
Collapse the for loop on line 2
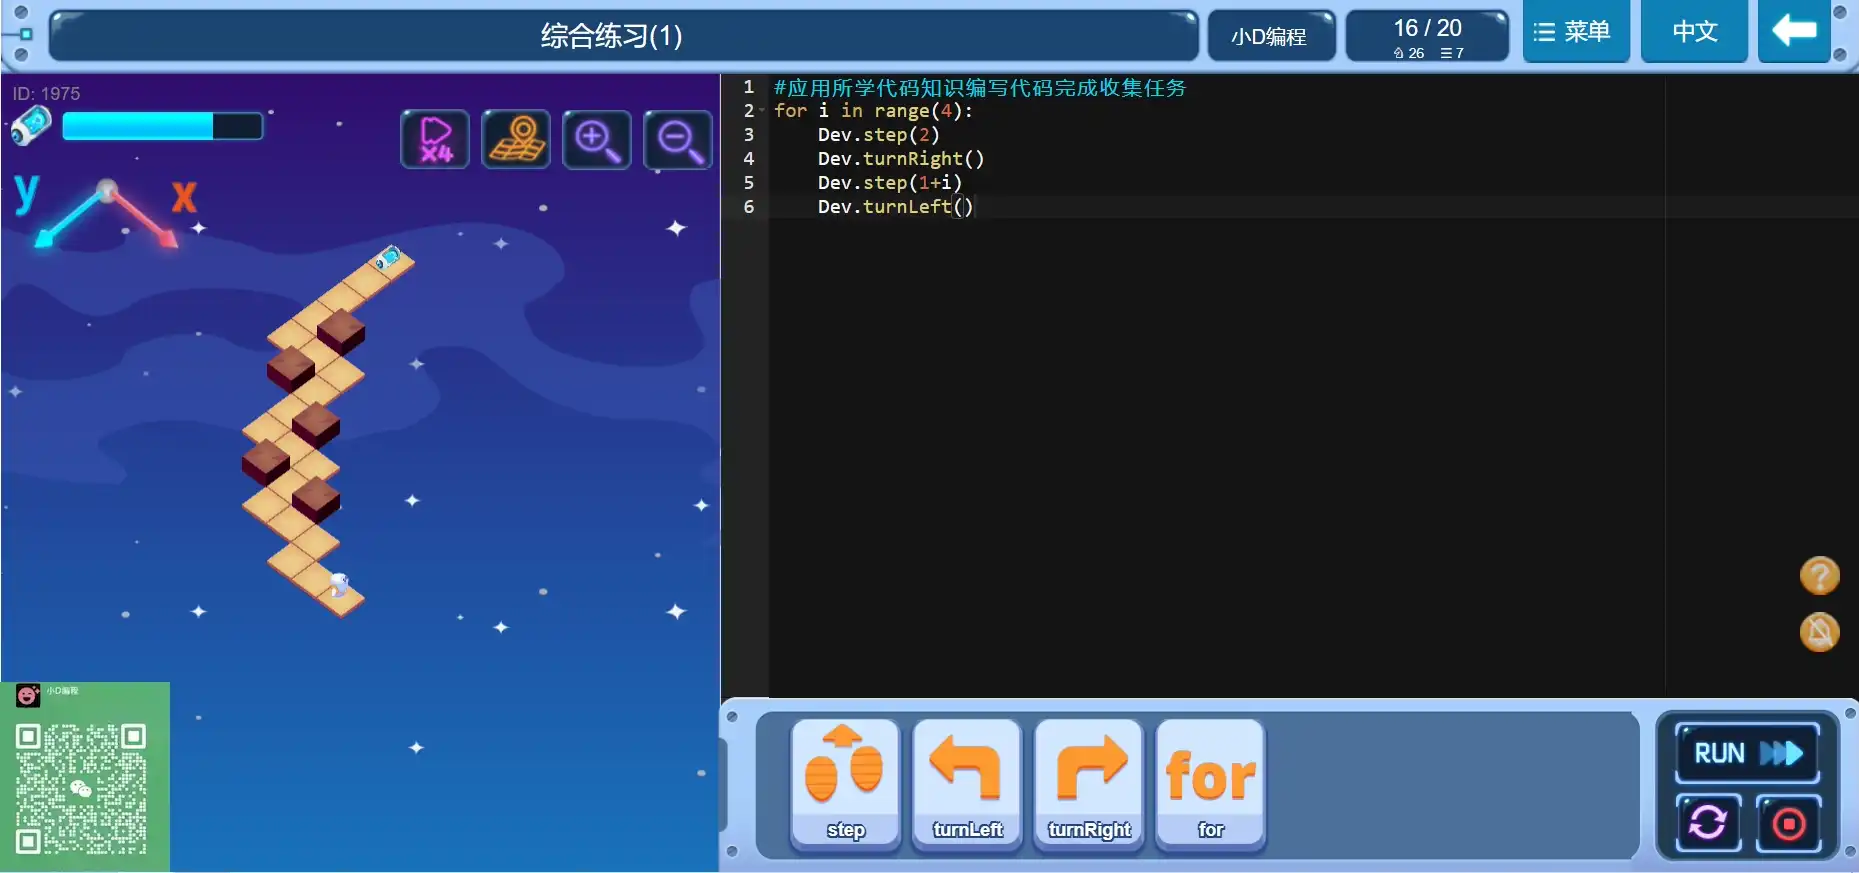click(762, 111)
